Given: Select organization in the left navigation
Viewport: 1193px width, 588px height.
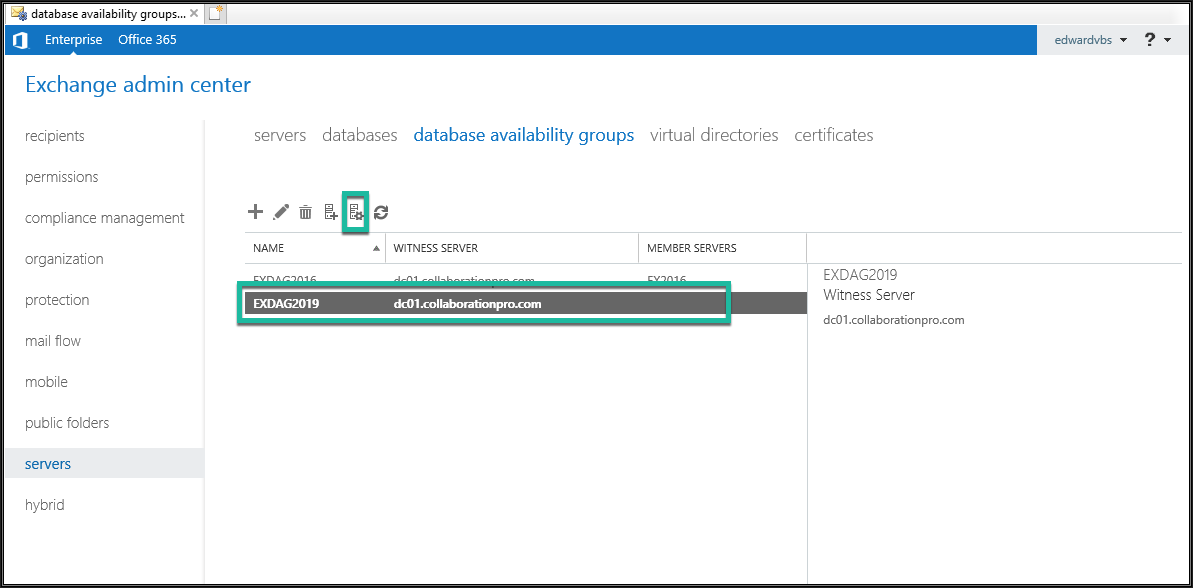Looking at the screenshot, I should 64,259.
